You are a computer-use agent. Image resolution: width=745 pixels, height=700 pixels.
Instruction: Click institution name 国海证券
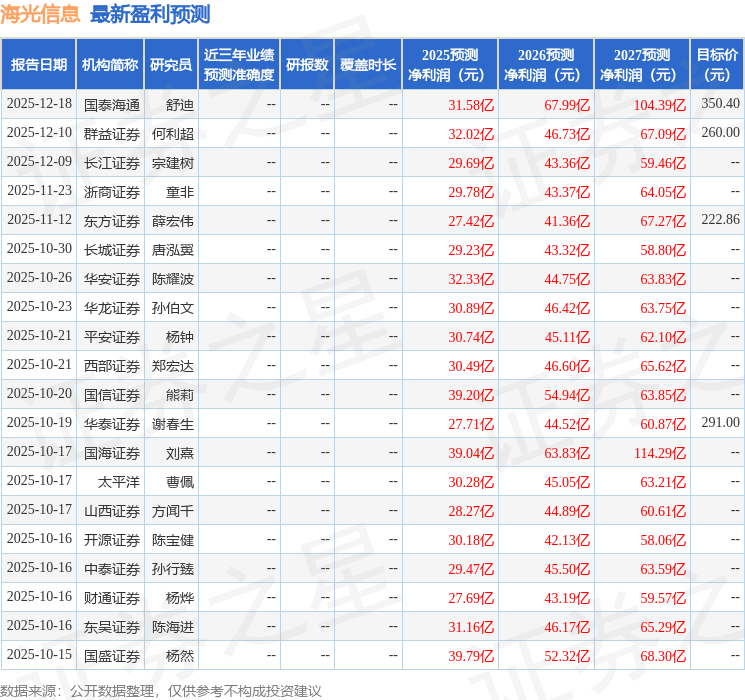112,453
